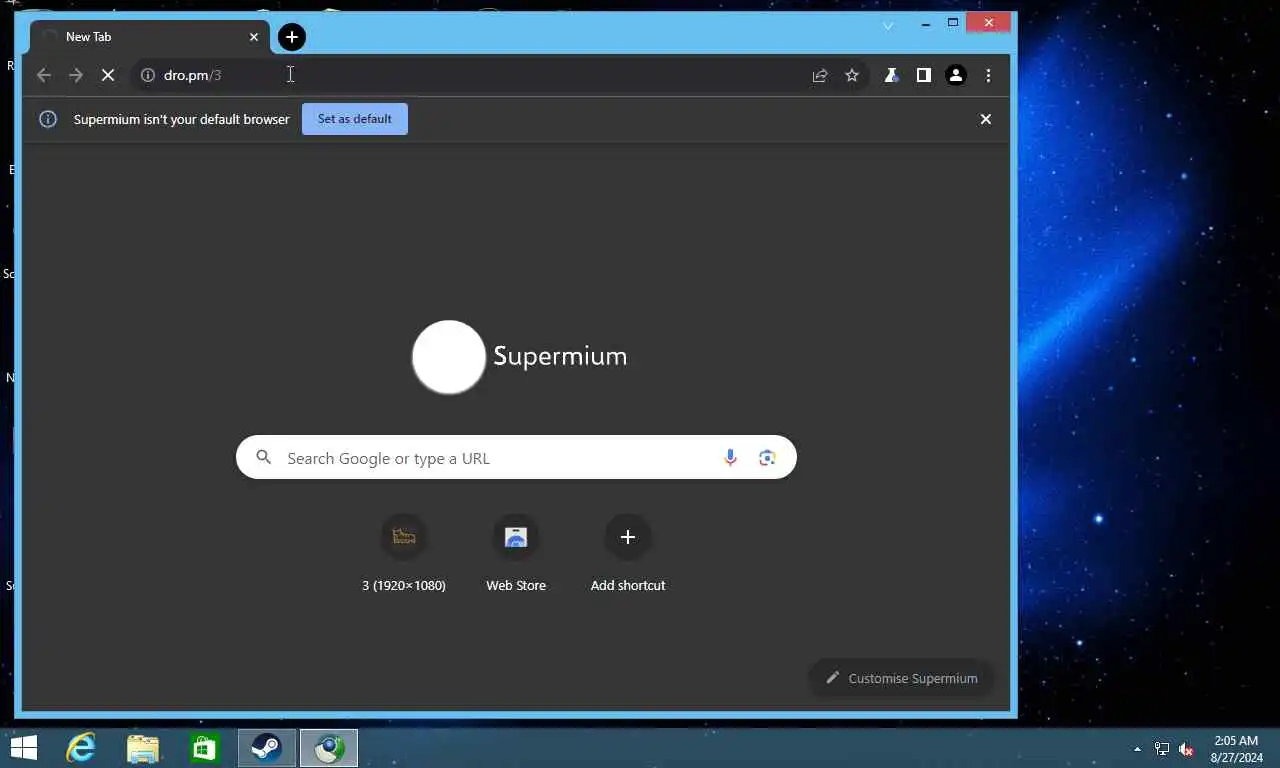The height and width of the screenshot is (768, 1280).
Task: Open File Explorer from taskbar
Action: (x=143, y=748)
